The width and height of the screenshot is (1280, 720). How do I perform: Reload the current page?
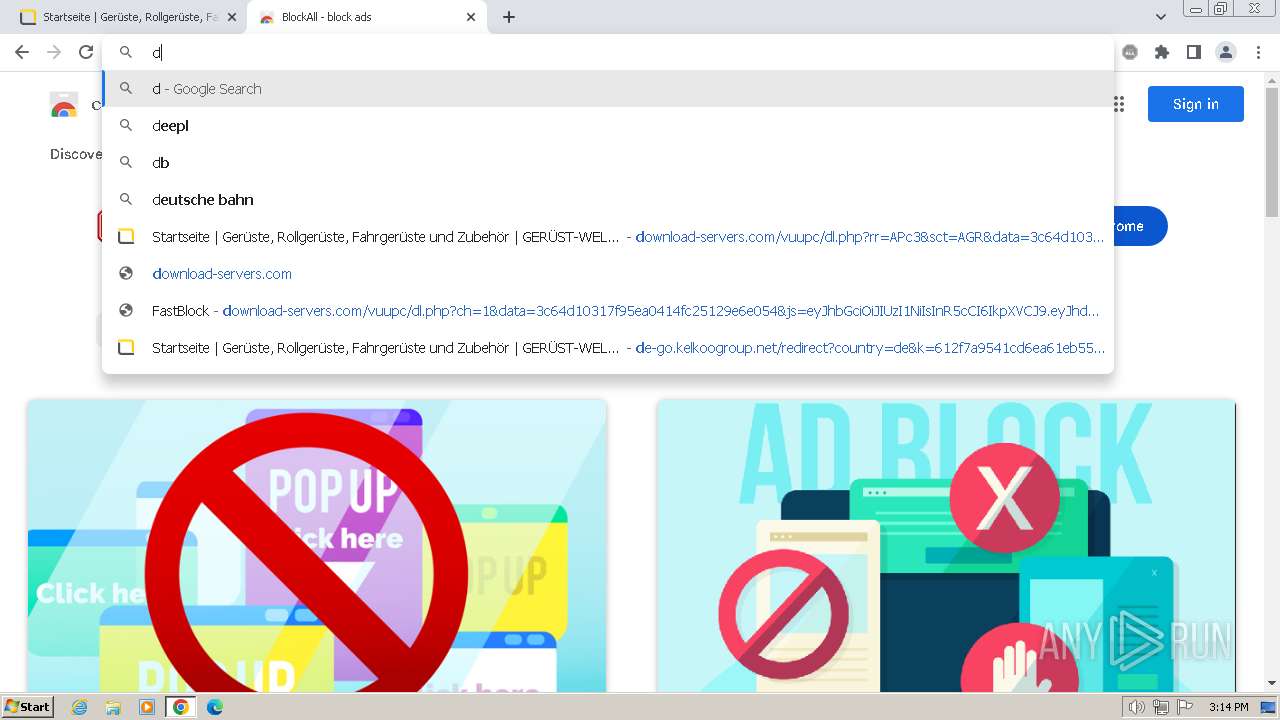point(86,52)
